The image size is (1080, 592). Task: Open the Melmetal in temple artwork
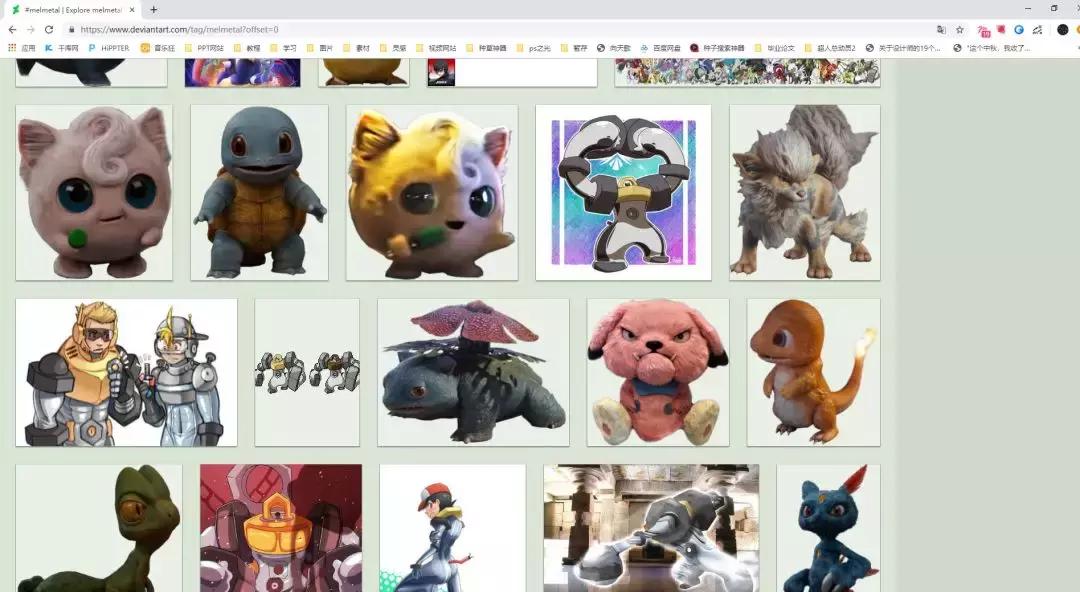[x=651, y=528]
